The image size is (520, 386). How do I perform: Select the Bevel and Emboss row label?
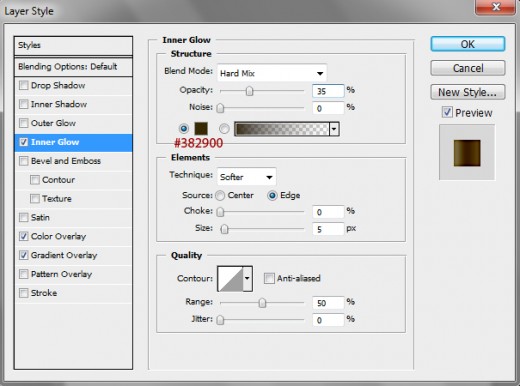(66, 161)
